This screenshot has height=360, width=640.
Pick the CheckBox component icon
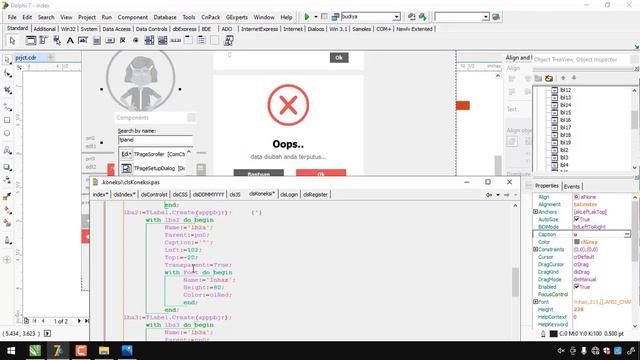123,40
